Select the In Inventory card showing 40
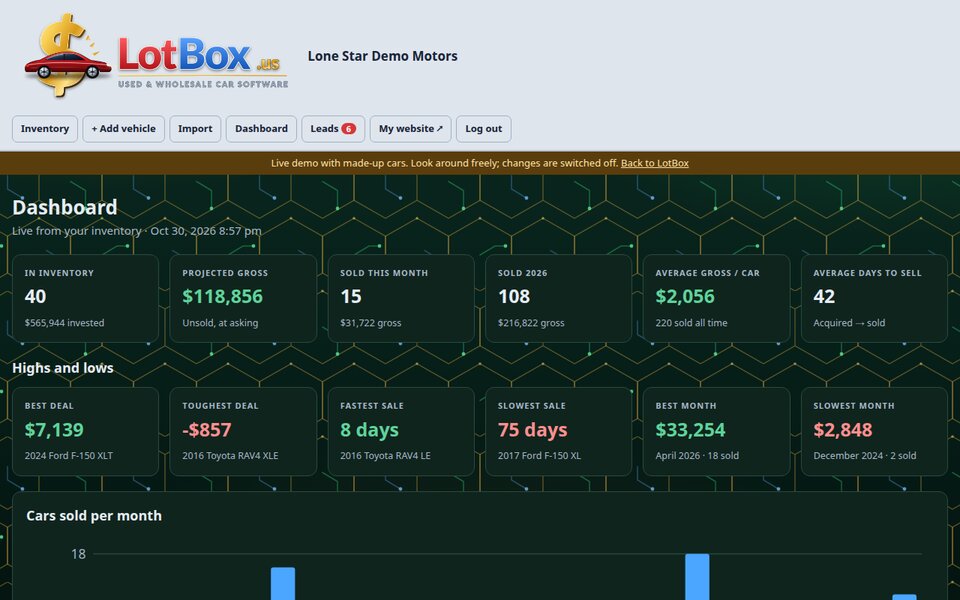This screenshot has width=960, height=600. [86, 298]
